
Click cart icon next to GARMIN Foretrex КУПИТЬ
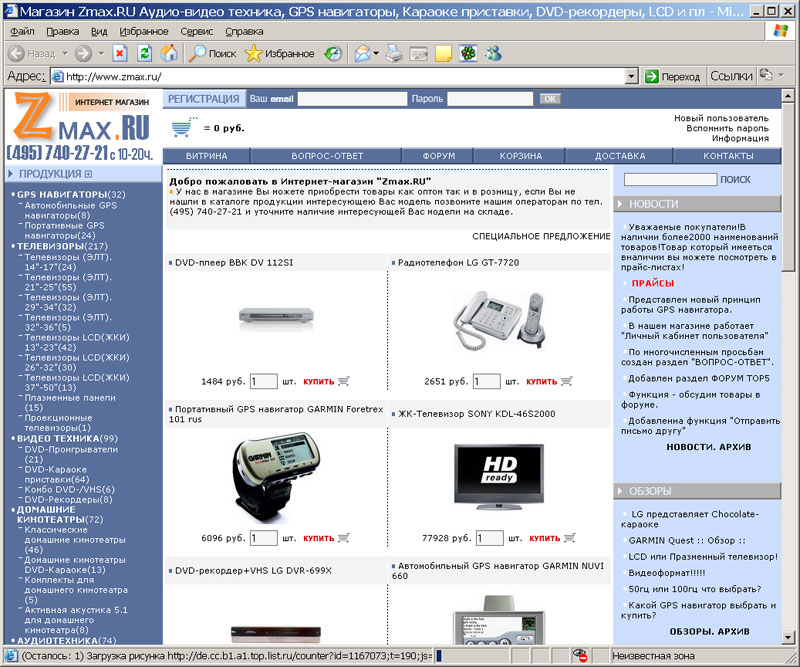click(x=343, y=538)
